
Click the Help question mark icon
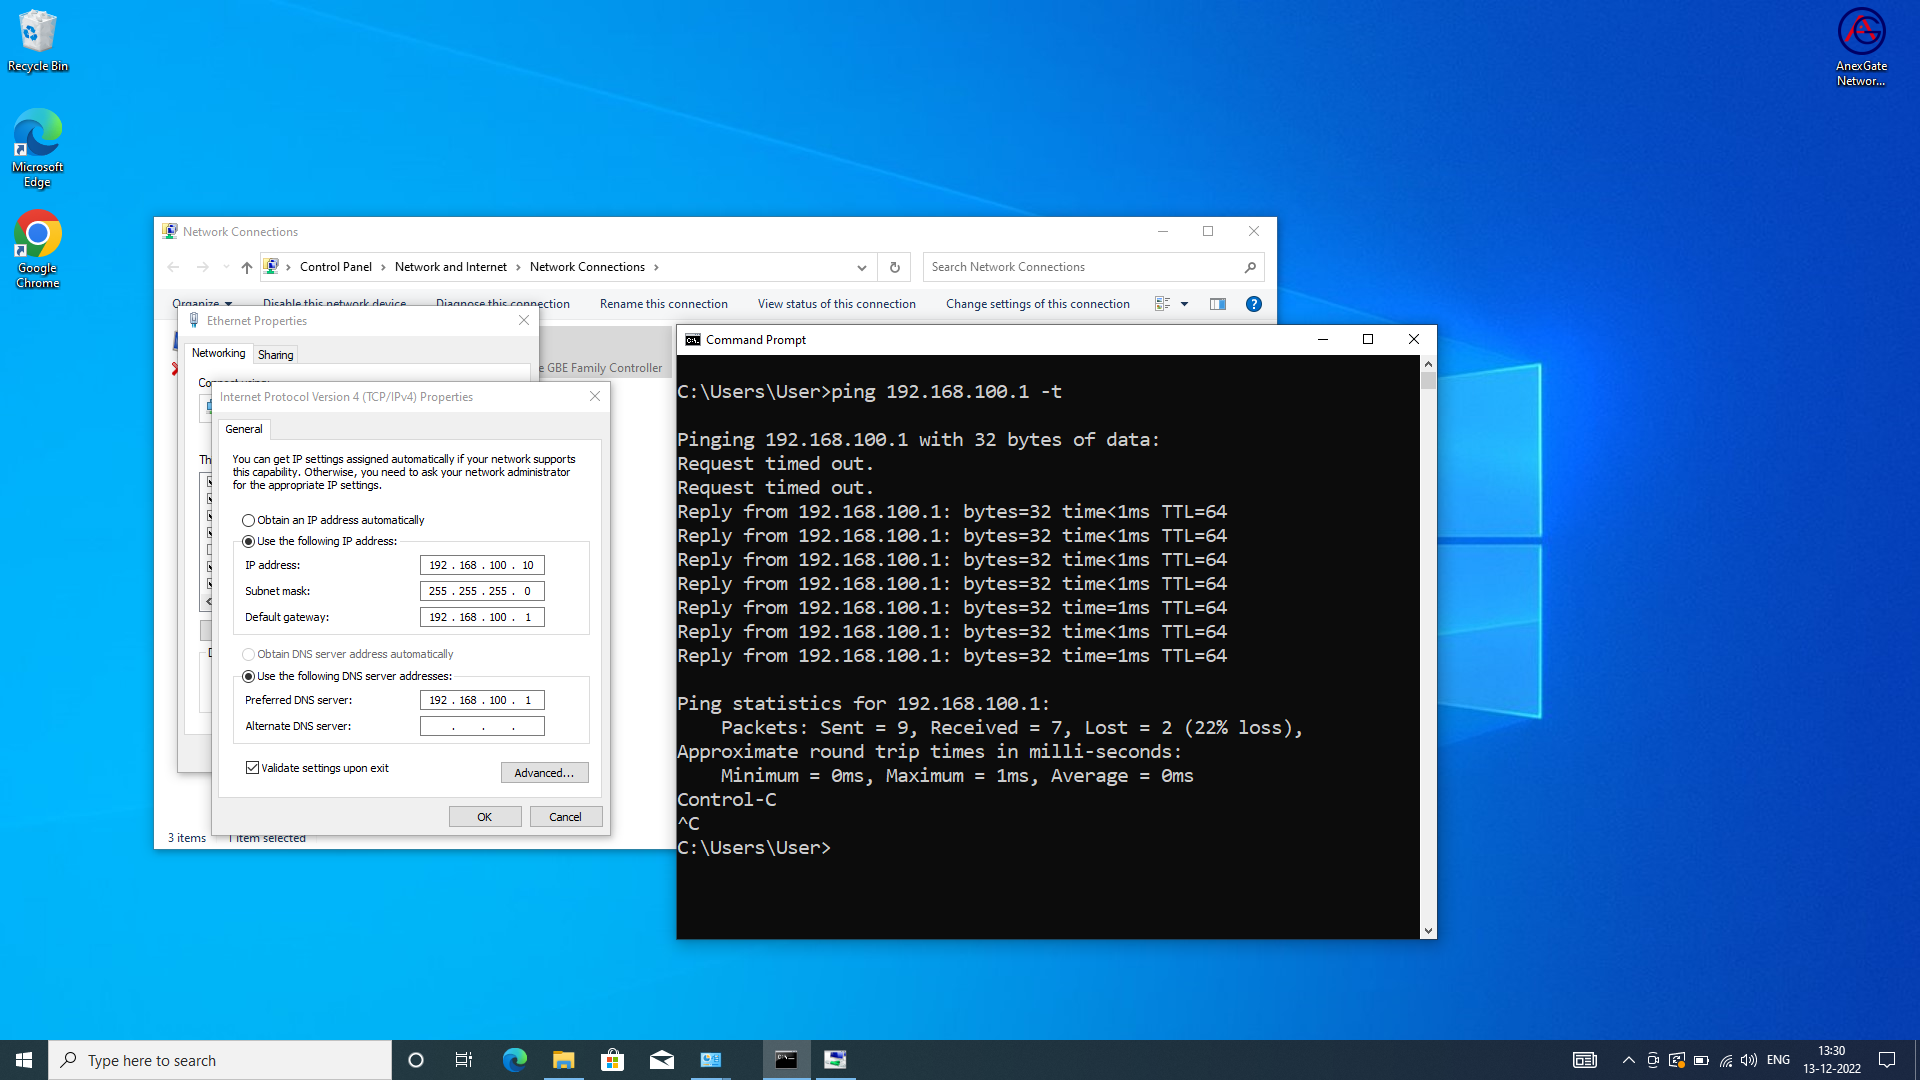(x=1253, y=304)
